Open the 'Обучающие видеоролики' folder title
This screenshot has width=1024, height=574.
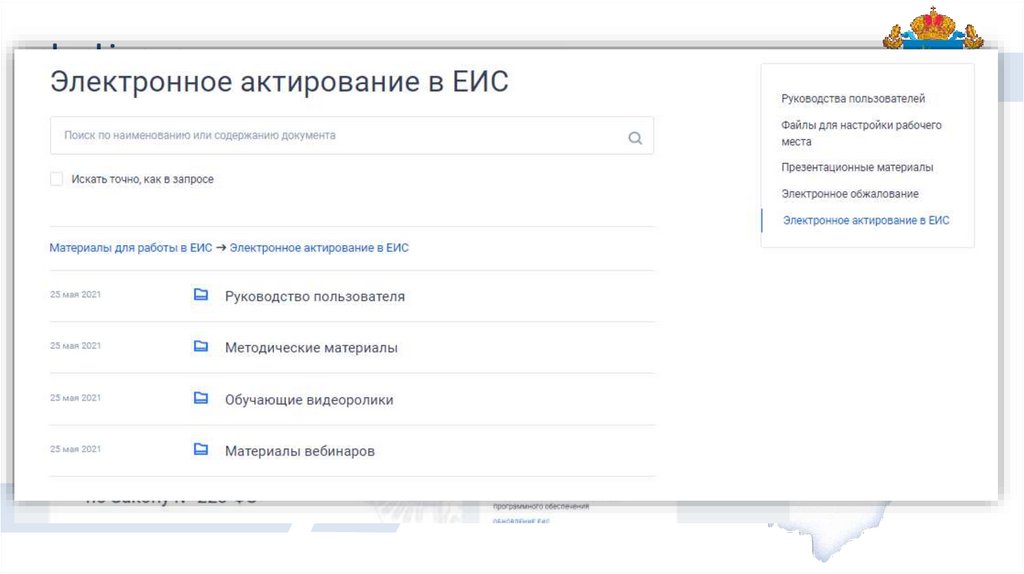(x=309, y=400)
